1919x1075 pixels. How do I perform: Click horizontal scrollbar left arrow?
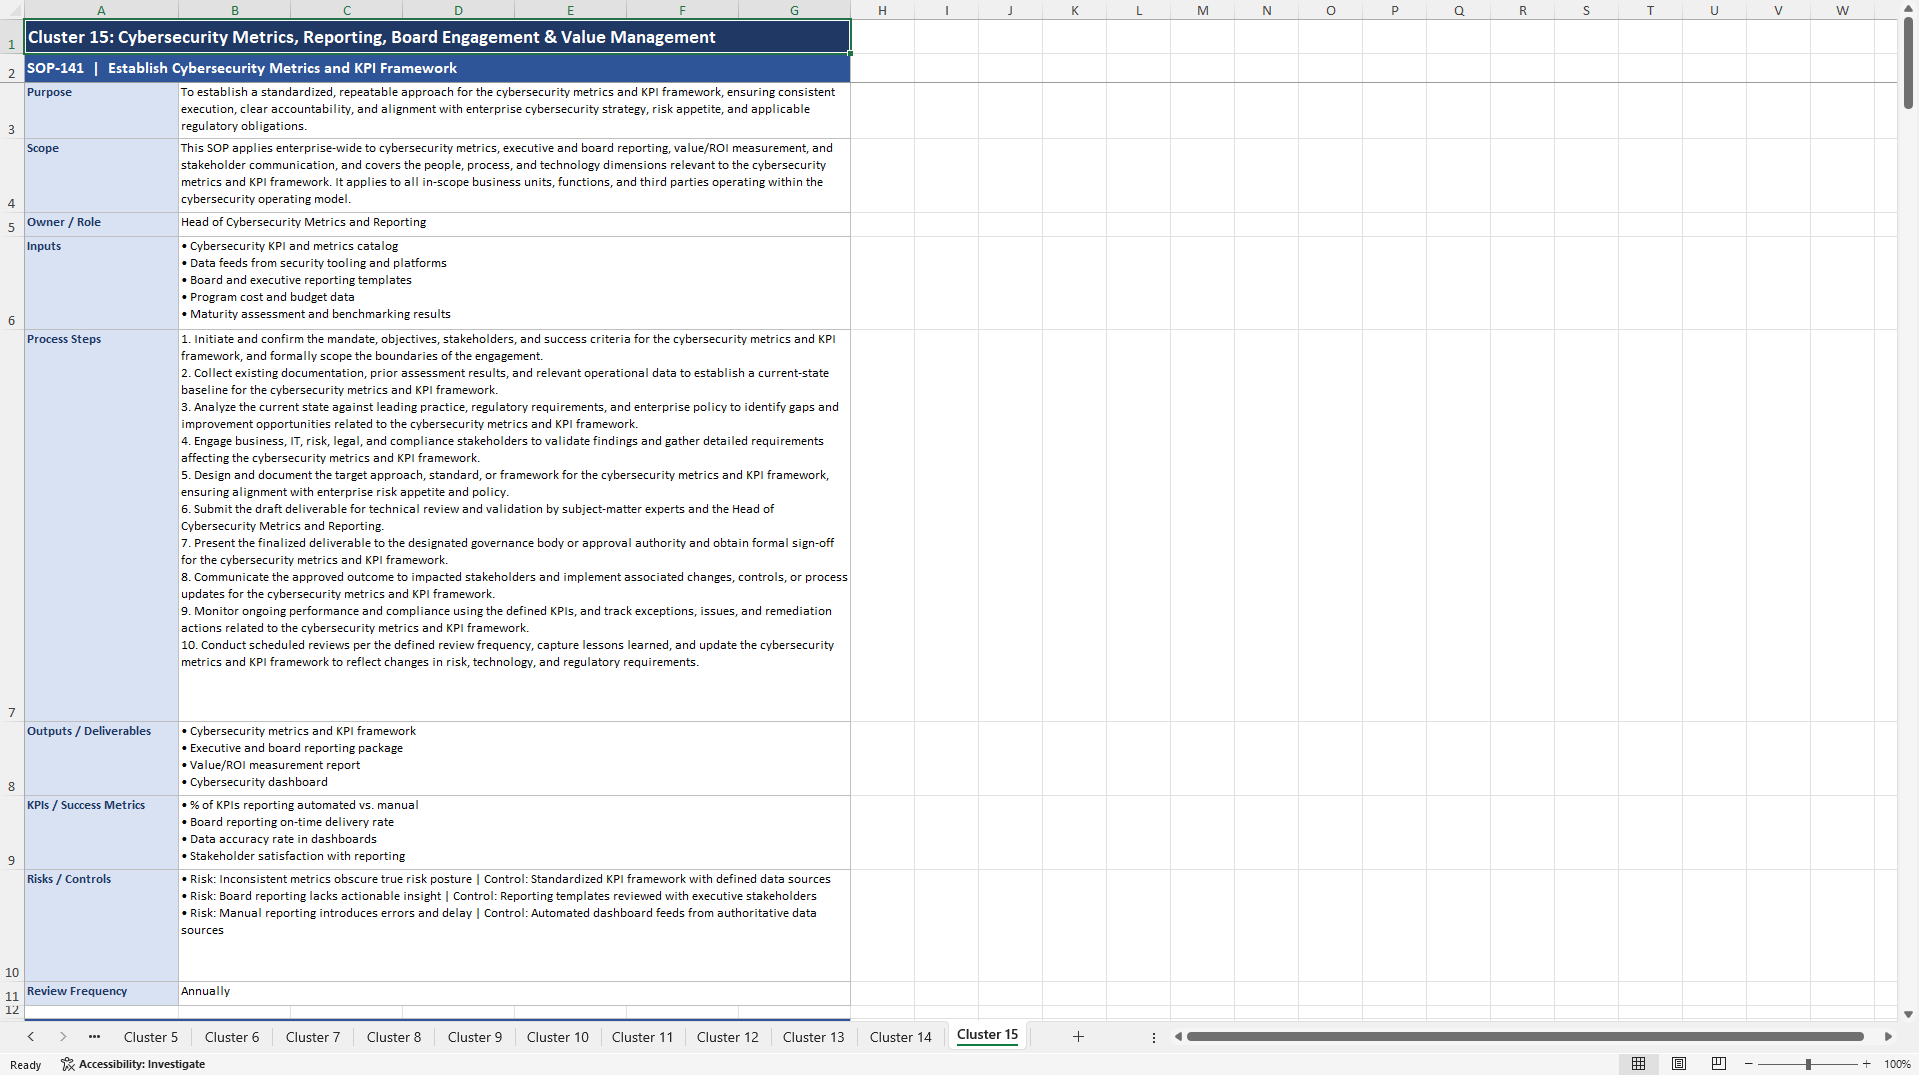click(1178, 1037)
